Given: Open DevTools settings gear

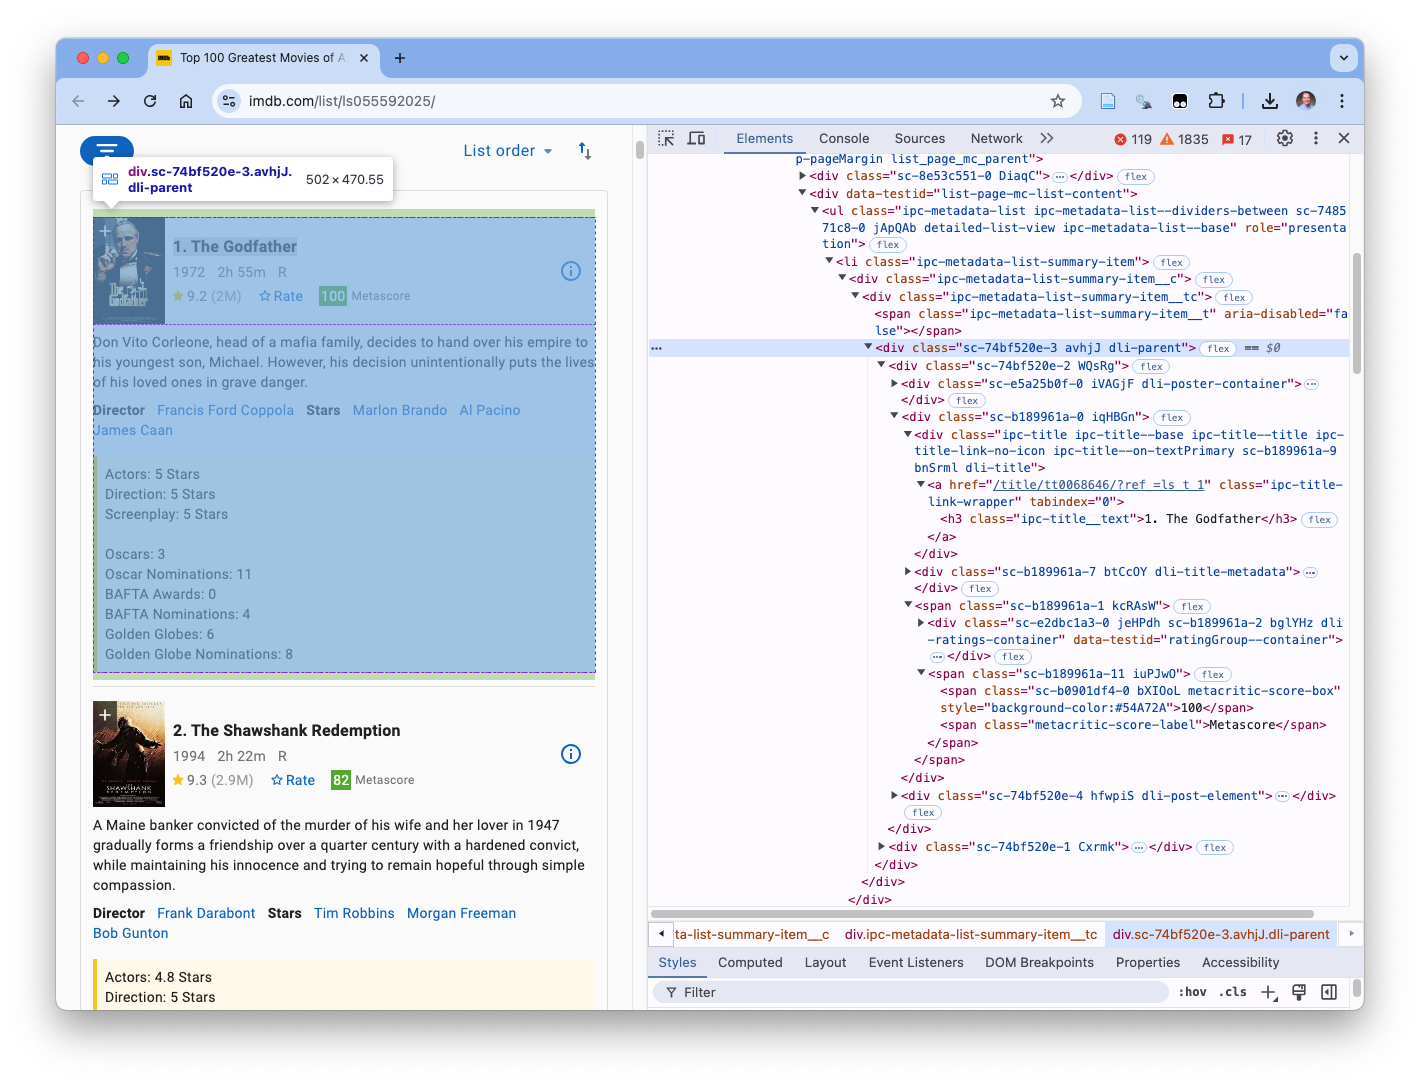Looking at the screenshot, I should tap(1285, 139).
